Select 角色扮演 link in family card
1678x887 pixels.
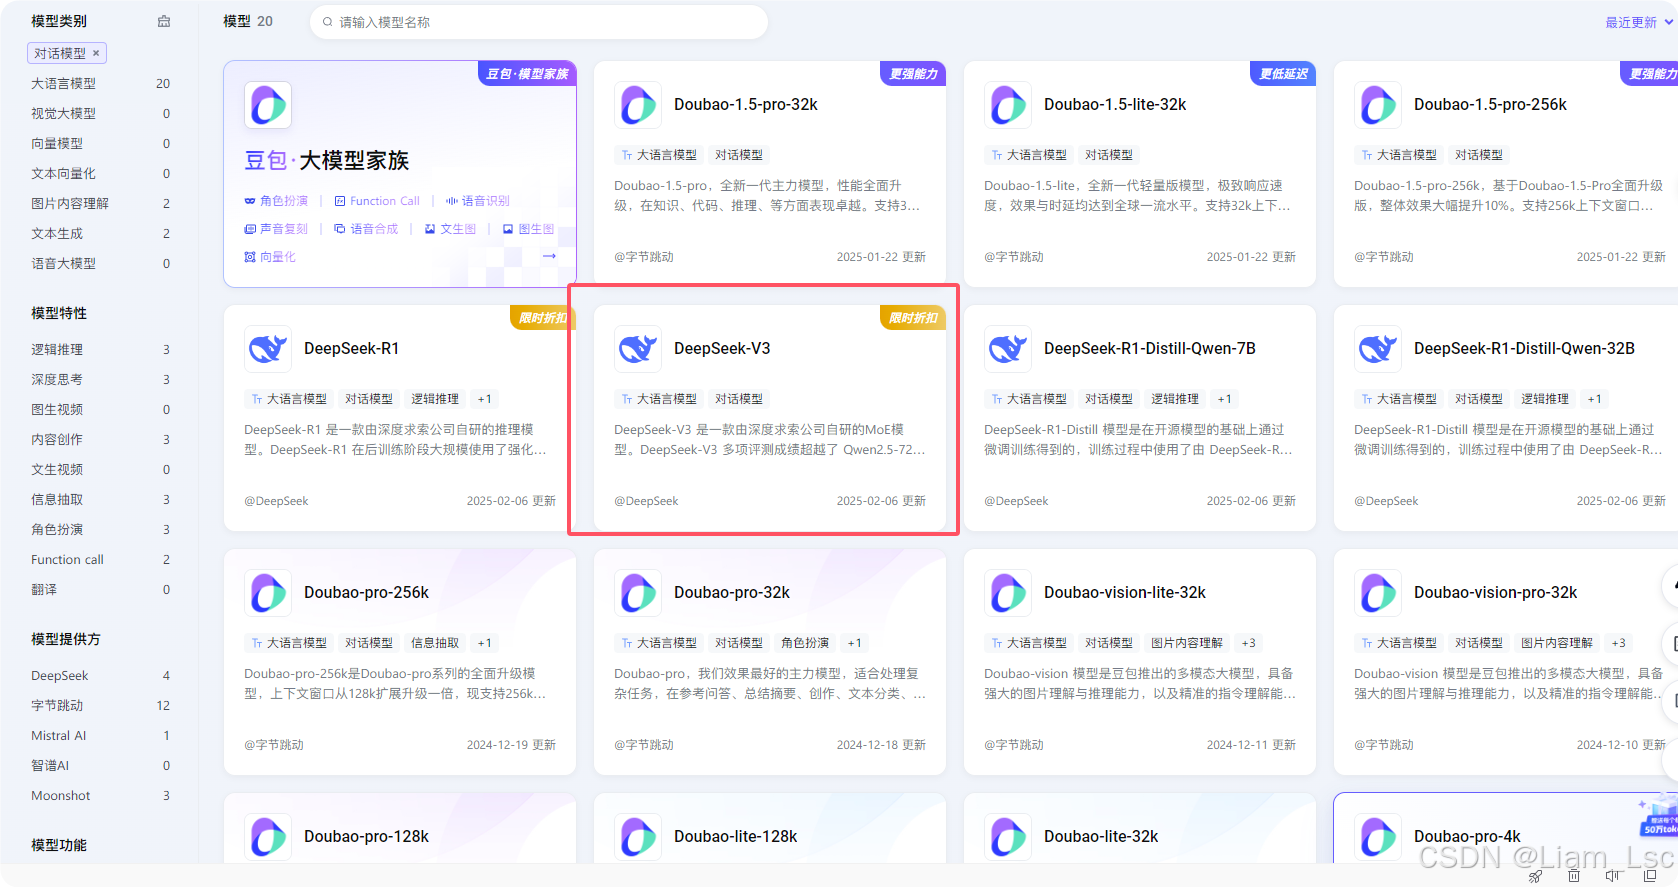tap(277, 201)
